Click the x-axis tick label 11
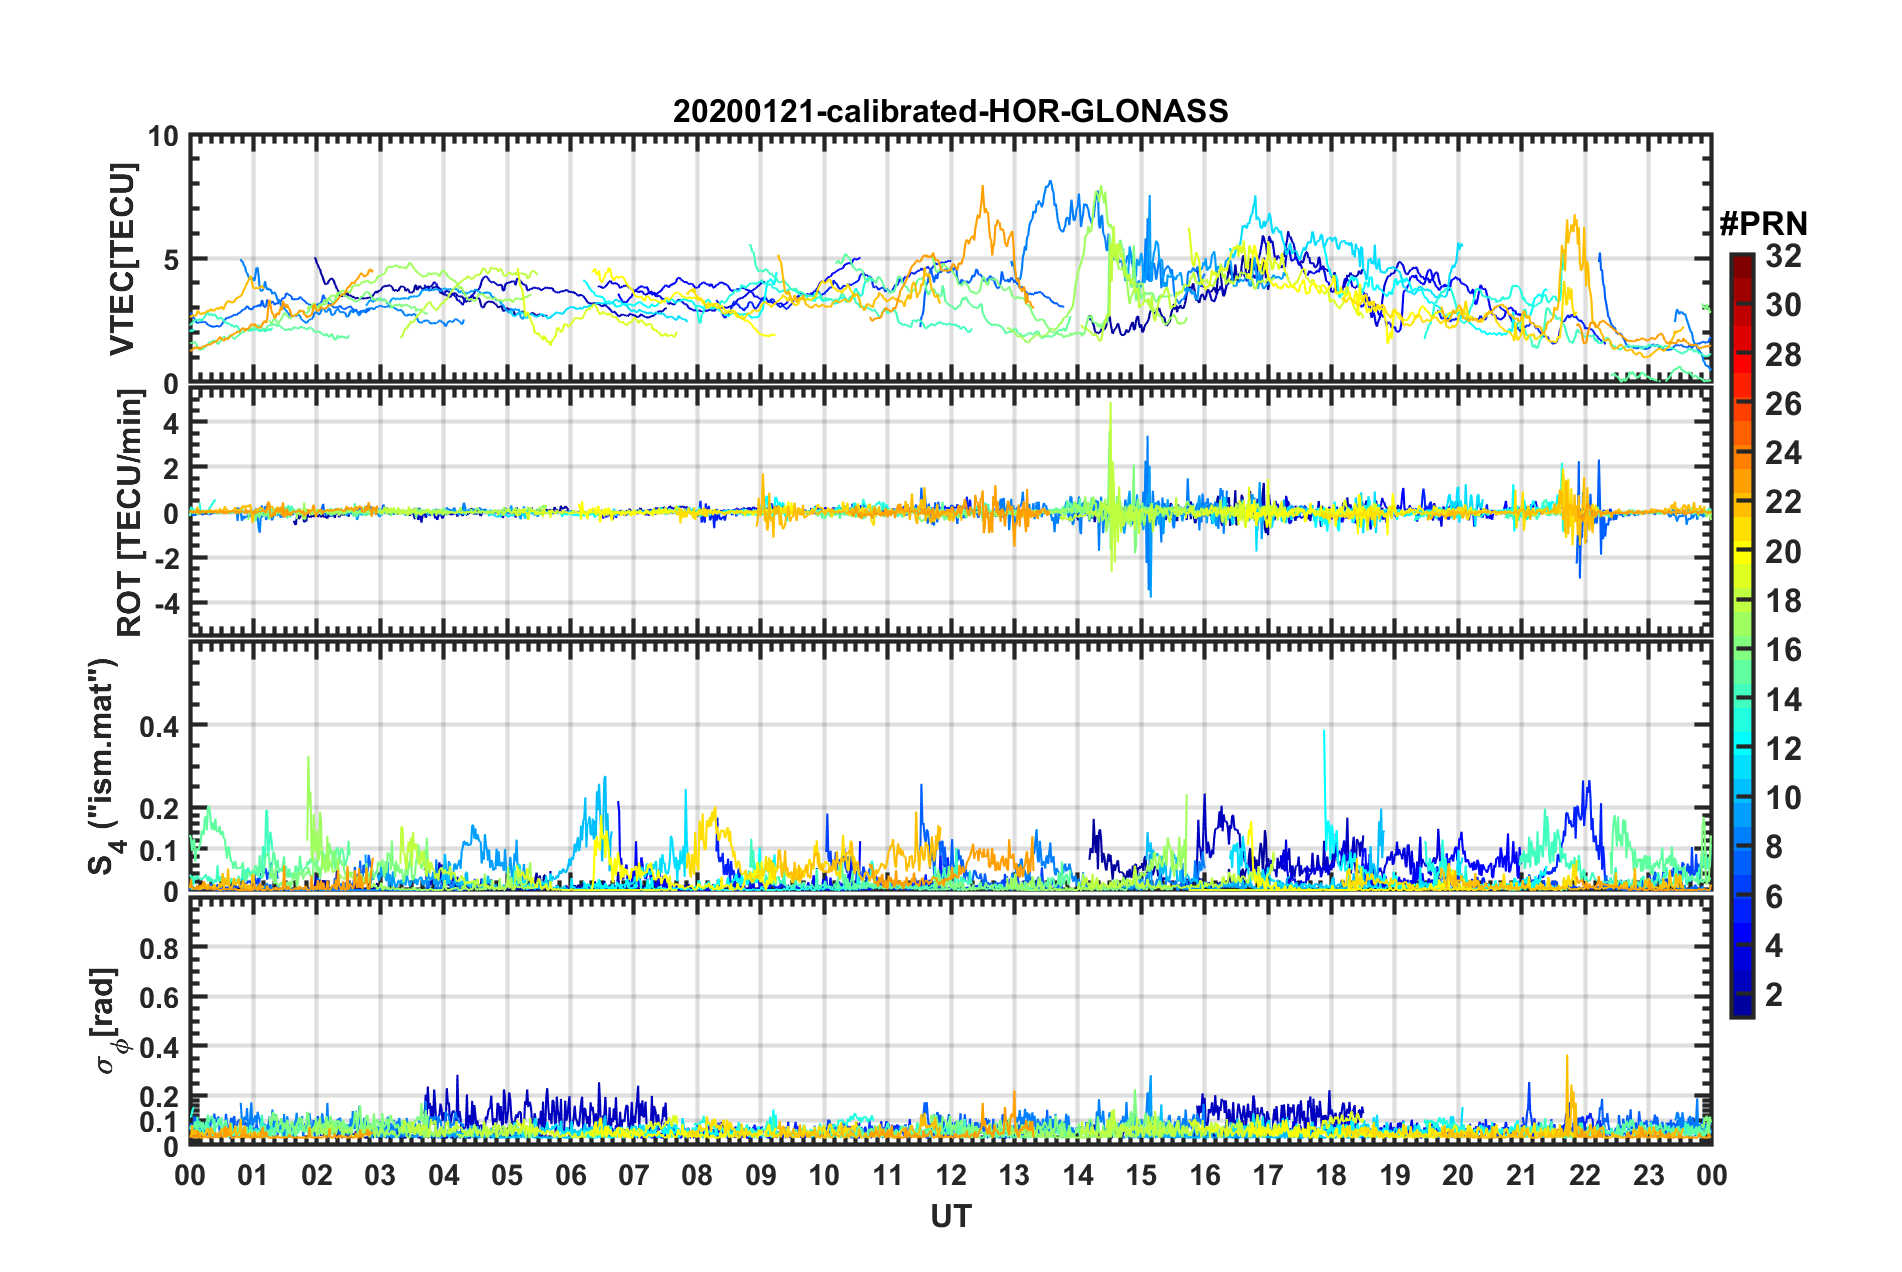 pyautogui.click(x=888, y=1175)
